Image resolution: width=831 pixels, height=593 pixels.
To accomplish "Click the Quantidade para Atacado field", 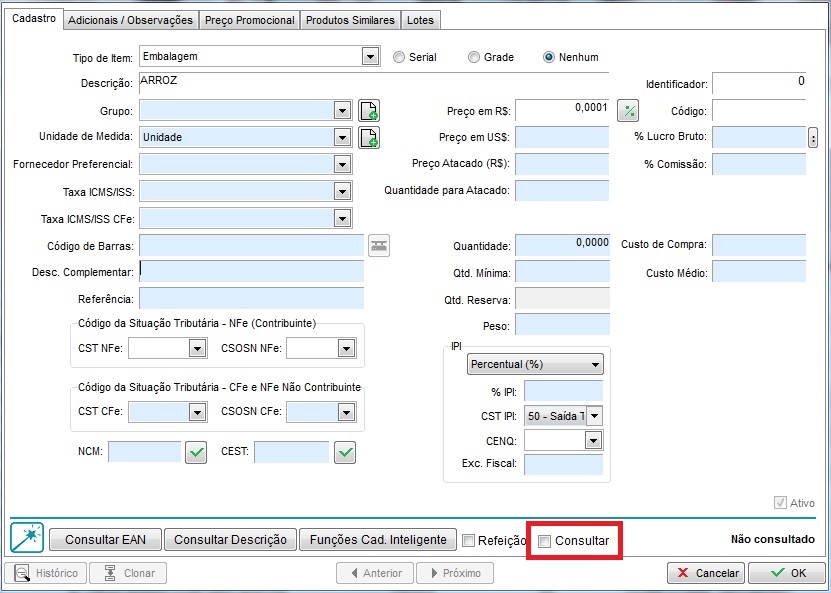I will (562, 190).
